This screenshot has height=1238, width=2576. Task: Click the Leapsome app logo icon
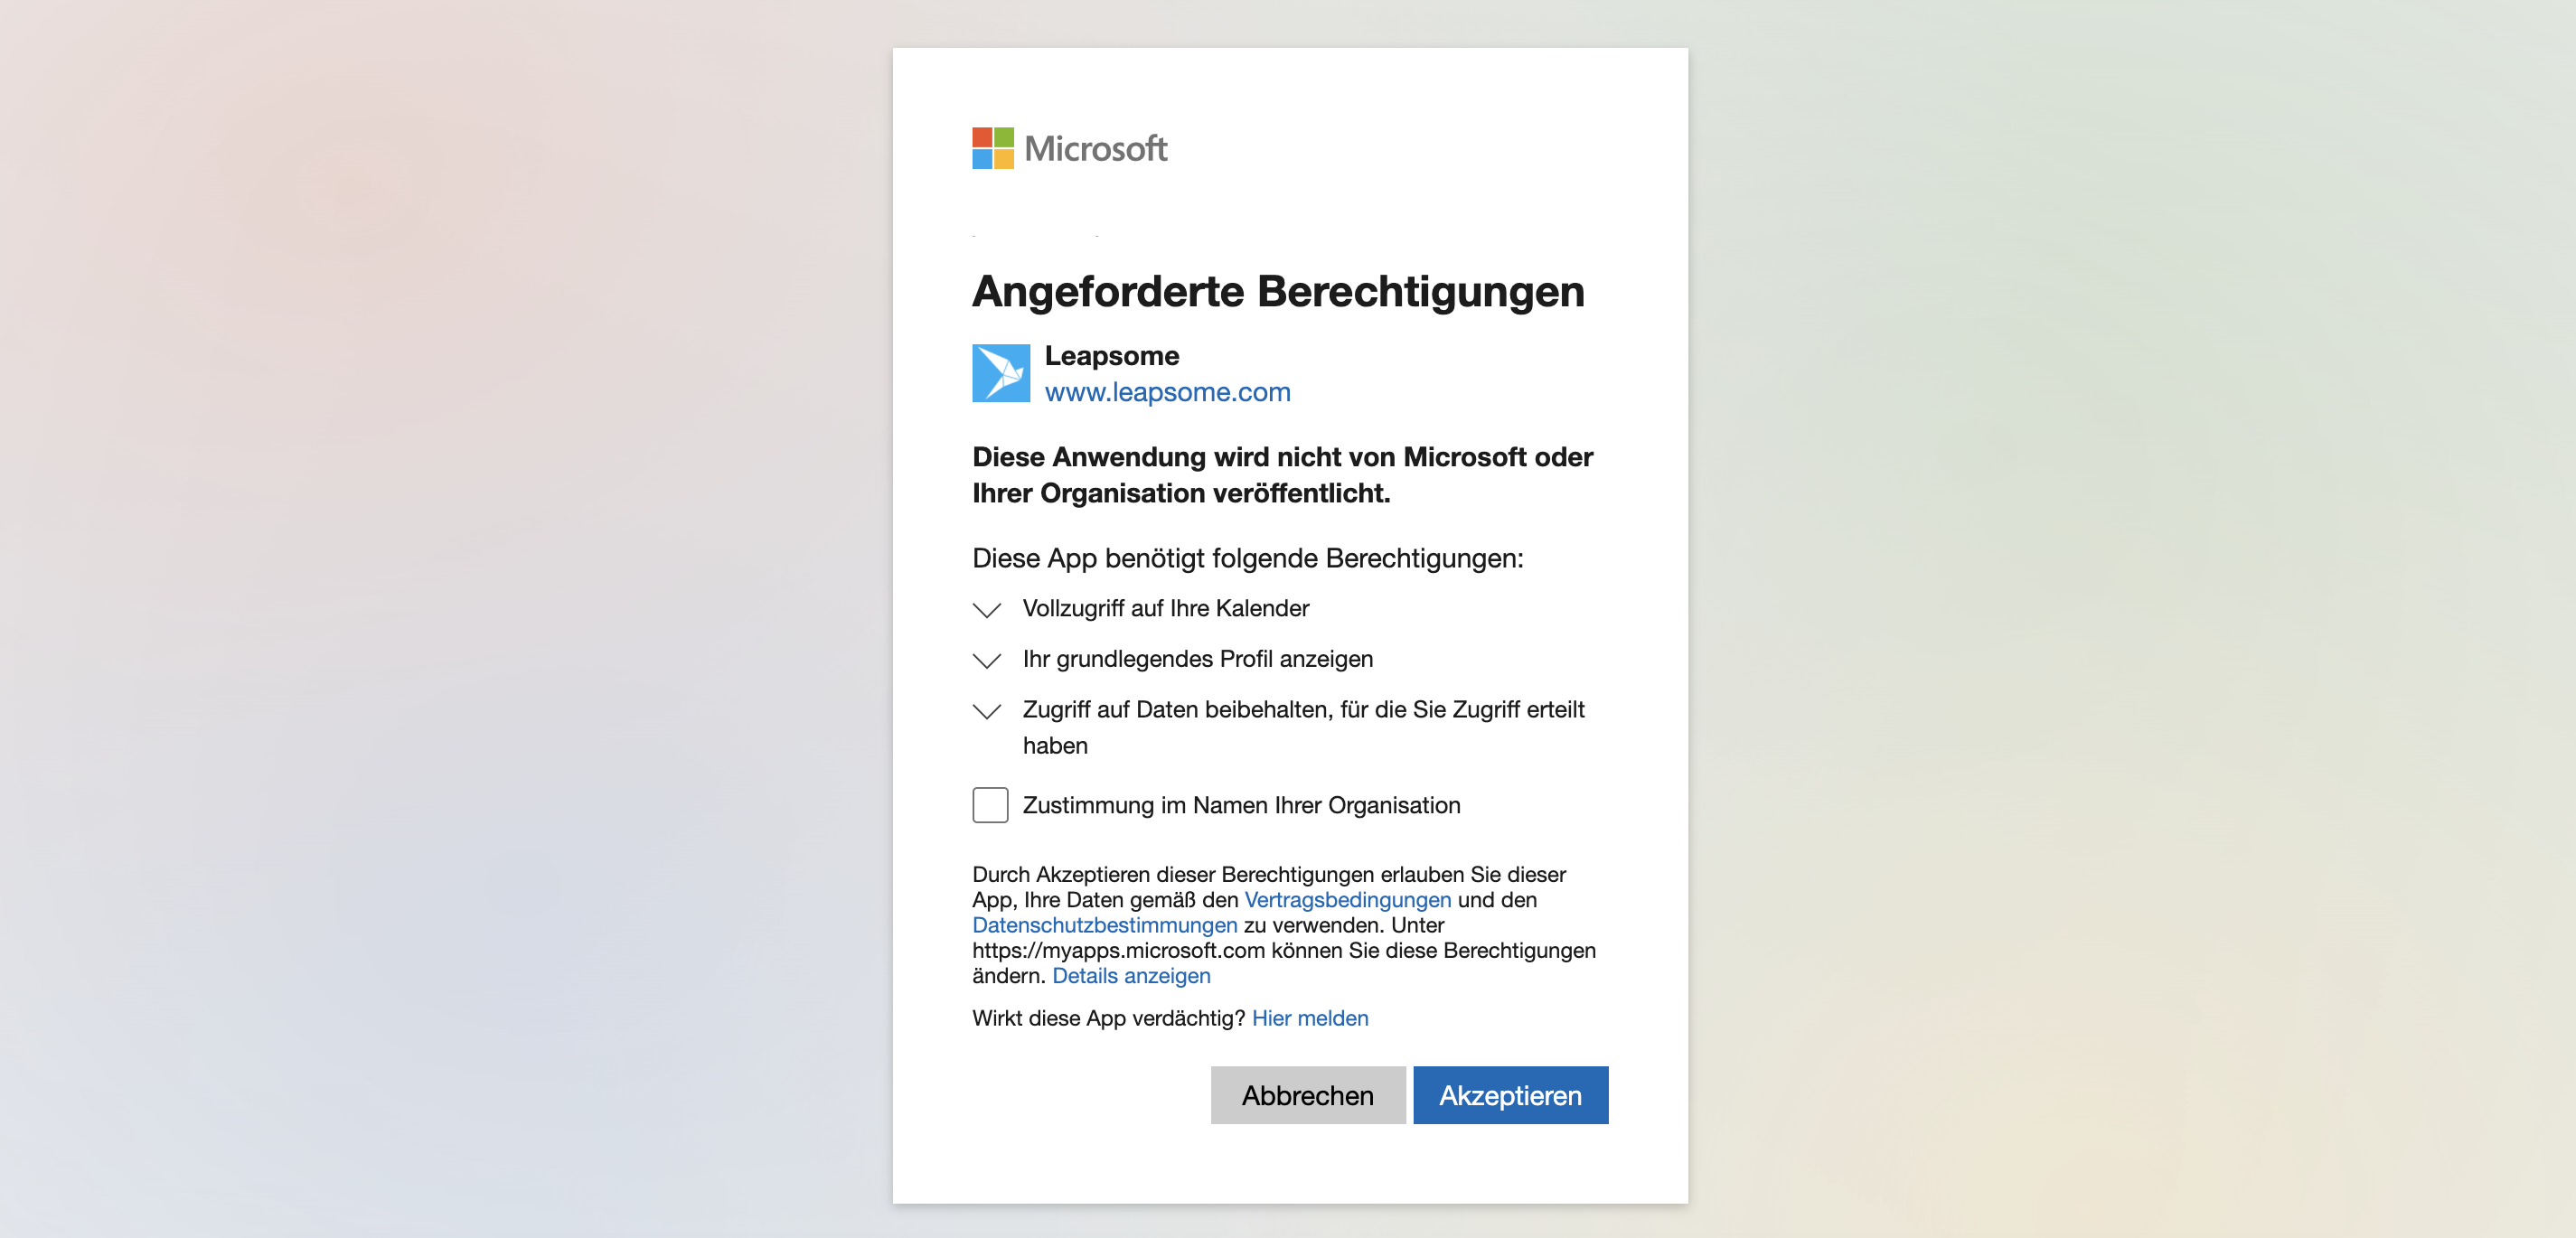1000,373
